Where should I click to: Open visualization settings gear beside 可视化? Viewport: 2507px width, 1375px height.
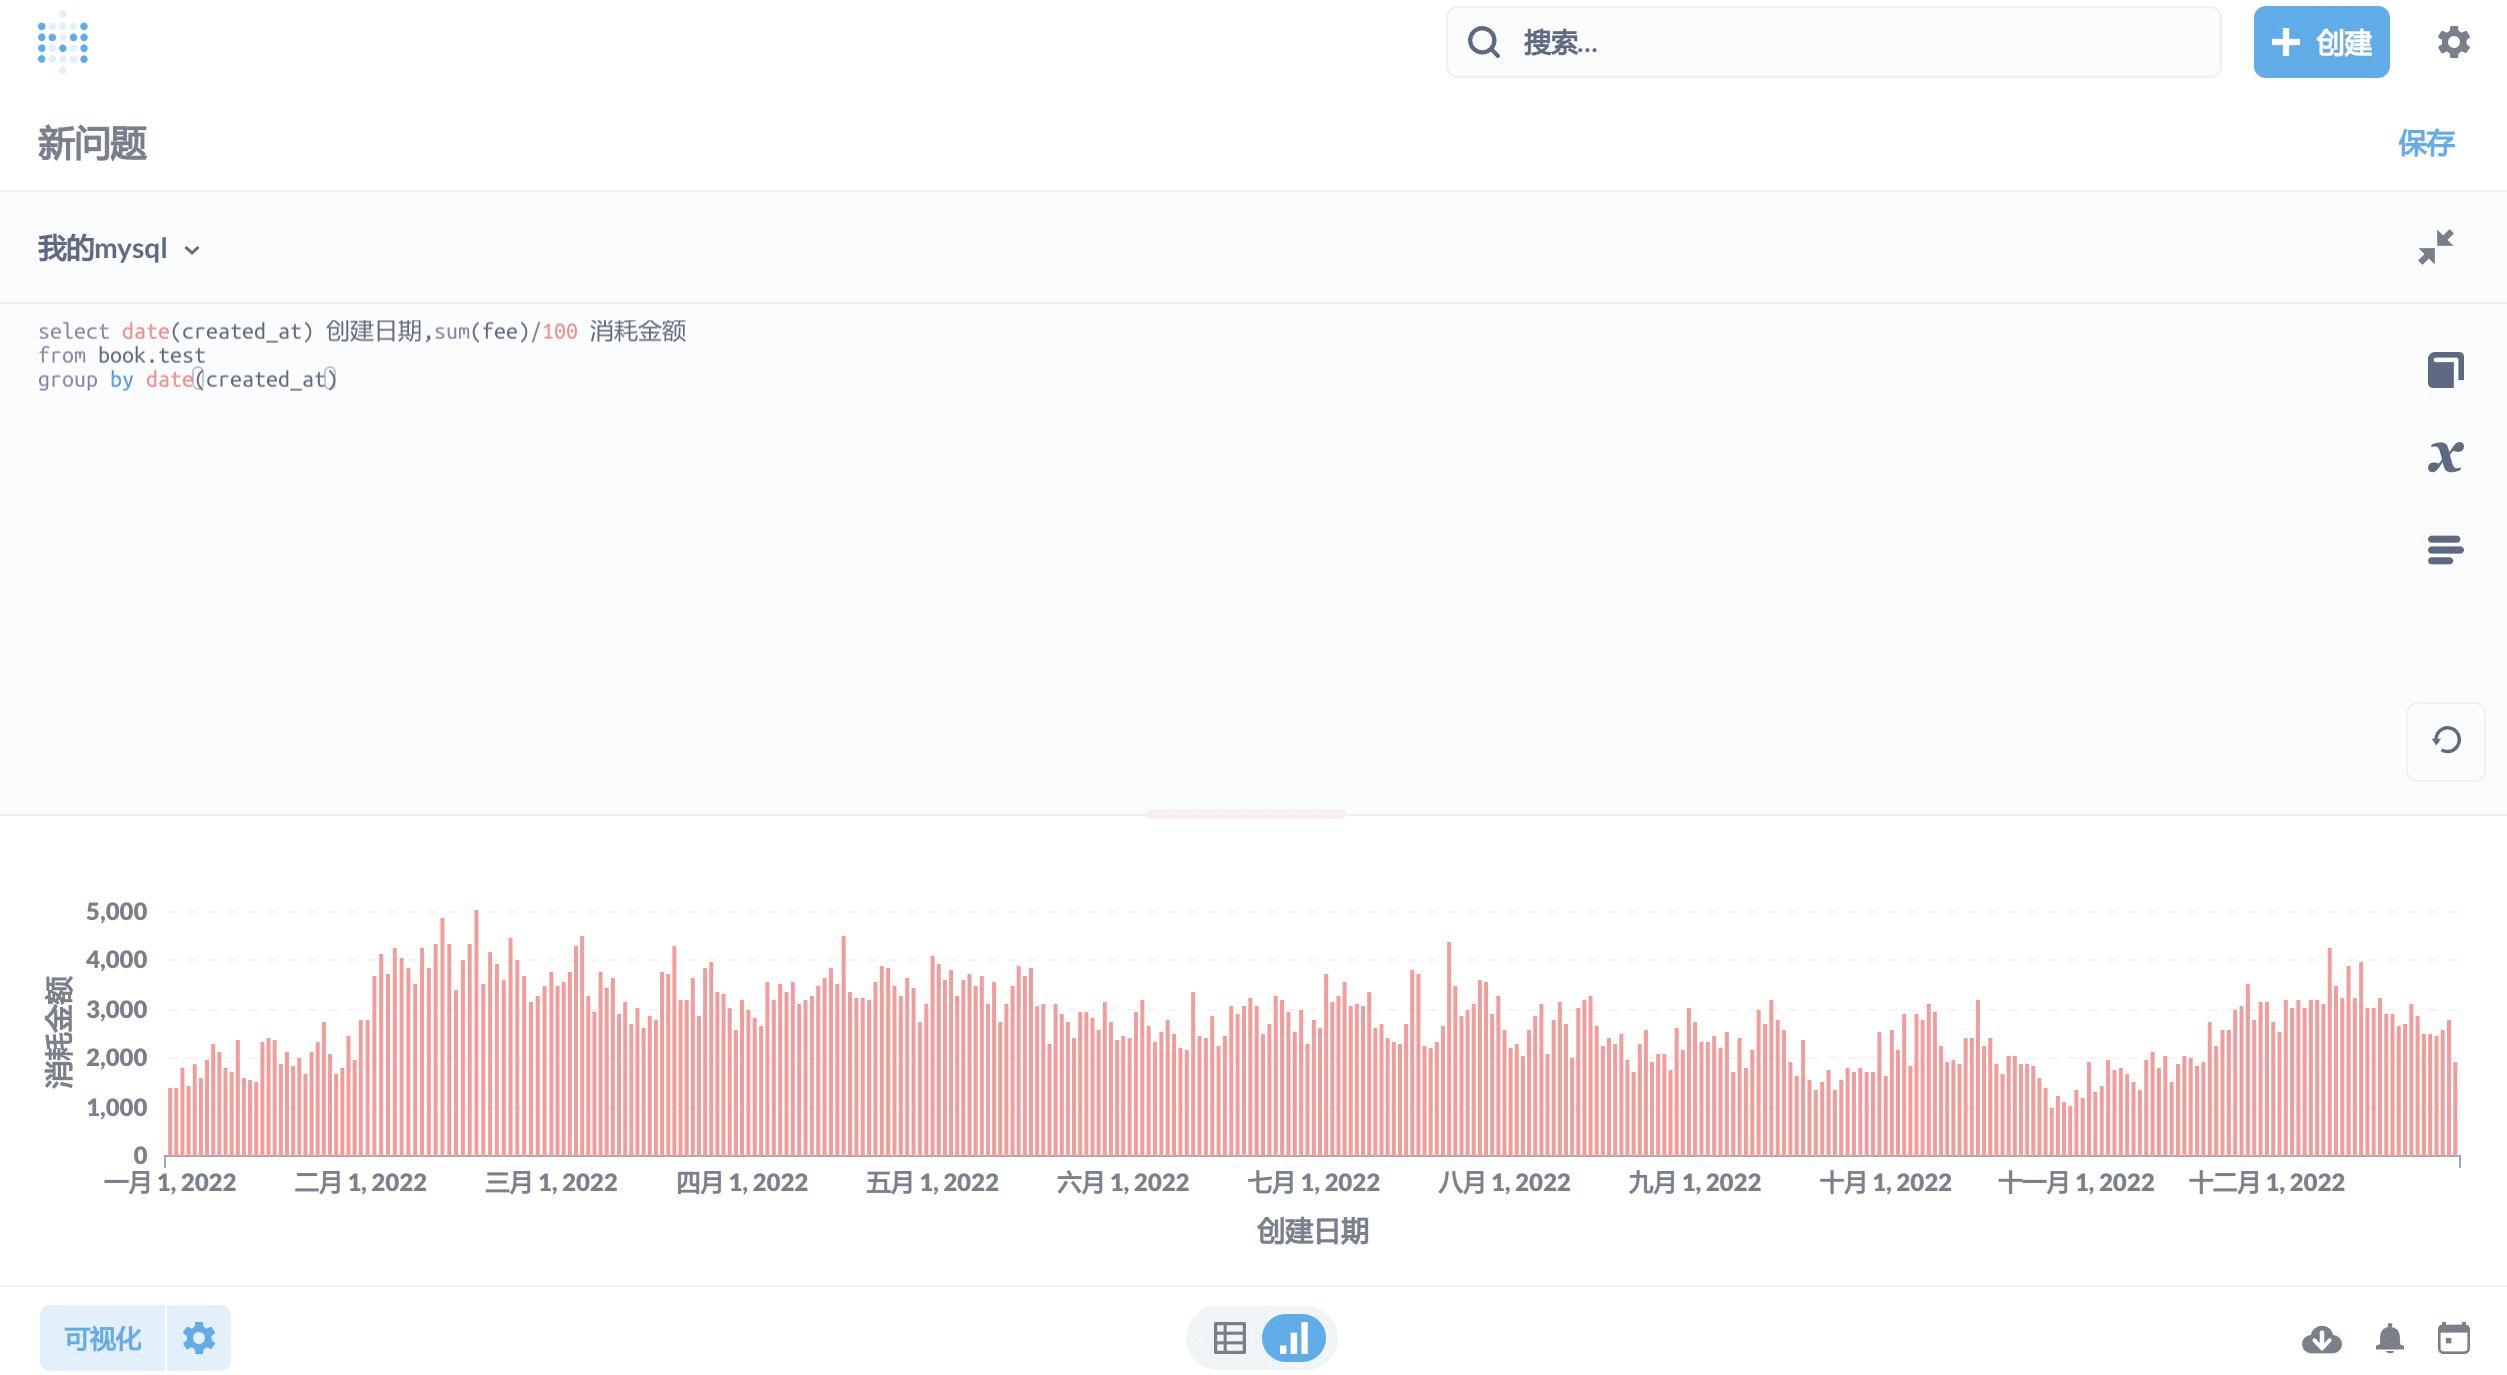(198, 1338)
